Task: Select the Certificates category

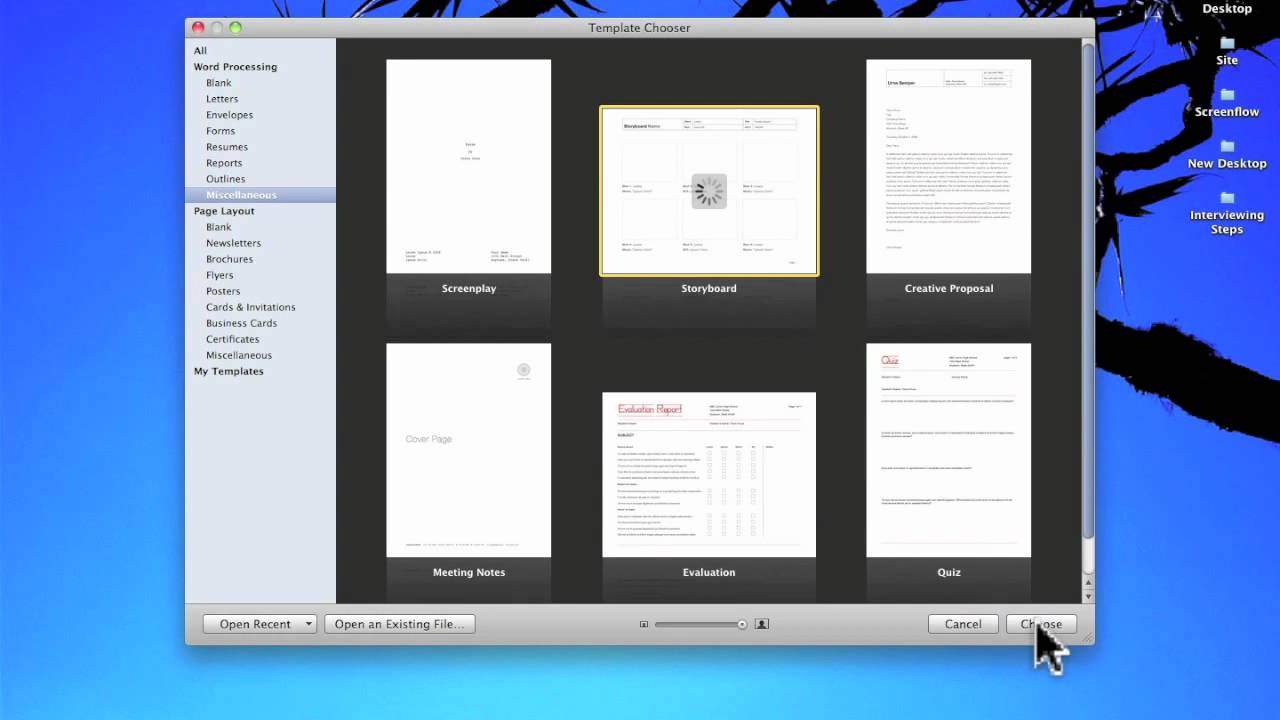Action: point(232,339)
